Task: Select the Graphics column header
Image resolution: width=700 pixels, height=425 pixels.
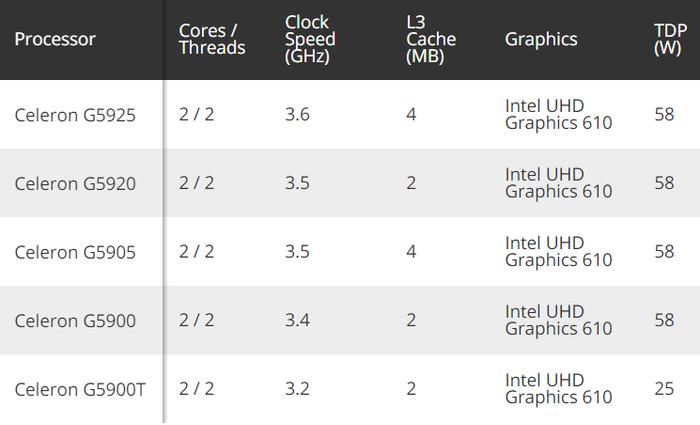Action: (541, 39)
